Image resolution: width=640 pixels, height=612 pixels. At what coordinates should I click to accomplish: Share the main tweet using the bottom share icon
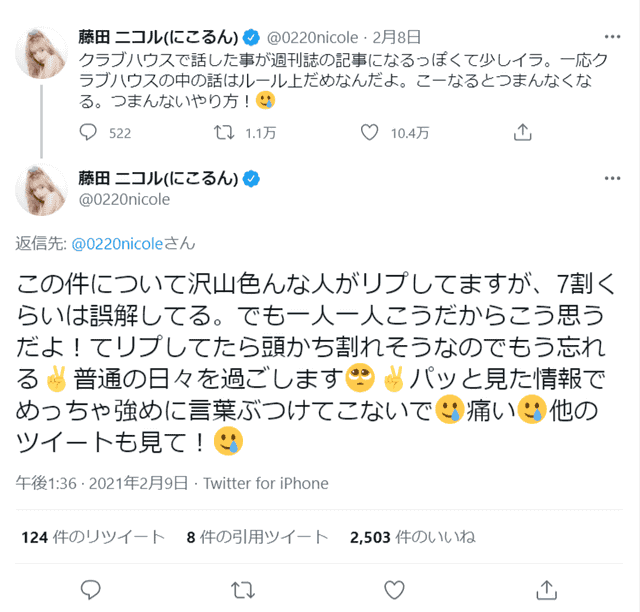click(x=547, y=590)
